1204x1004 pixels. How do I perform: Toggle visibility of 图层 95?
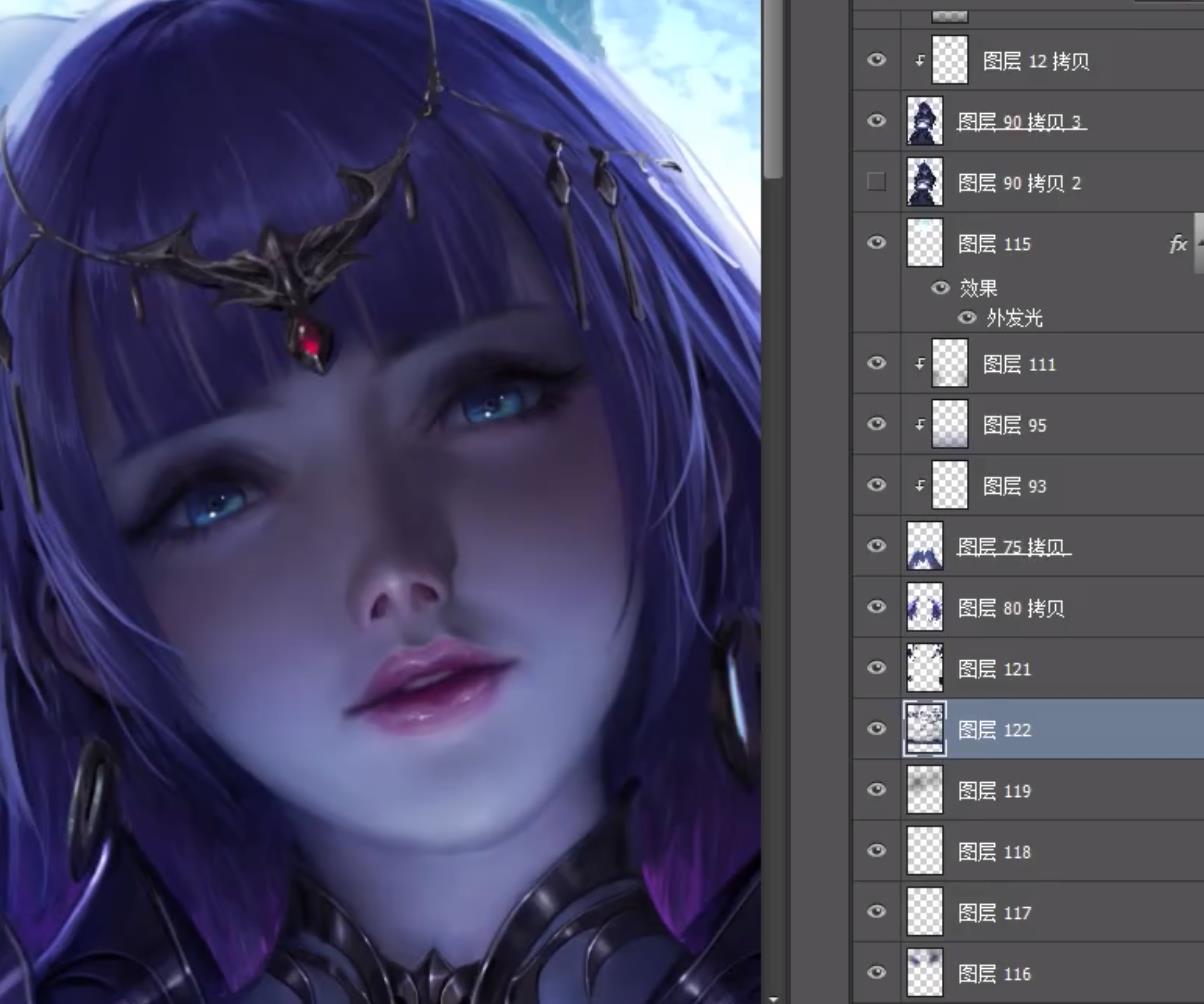pos(876,425)
